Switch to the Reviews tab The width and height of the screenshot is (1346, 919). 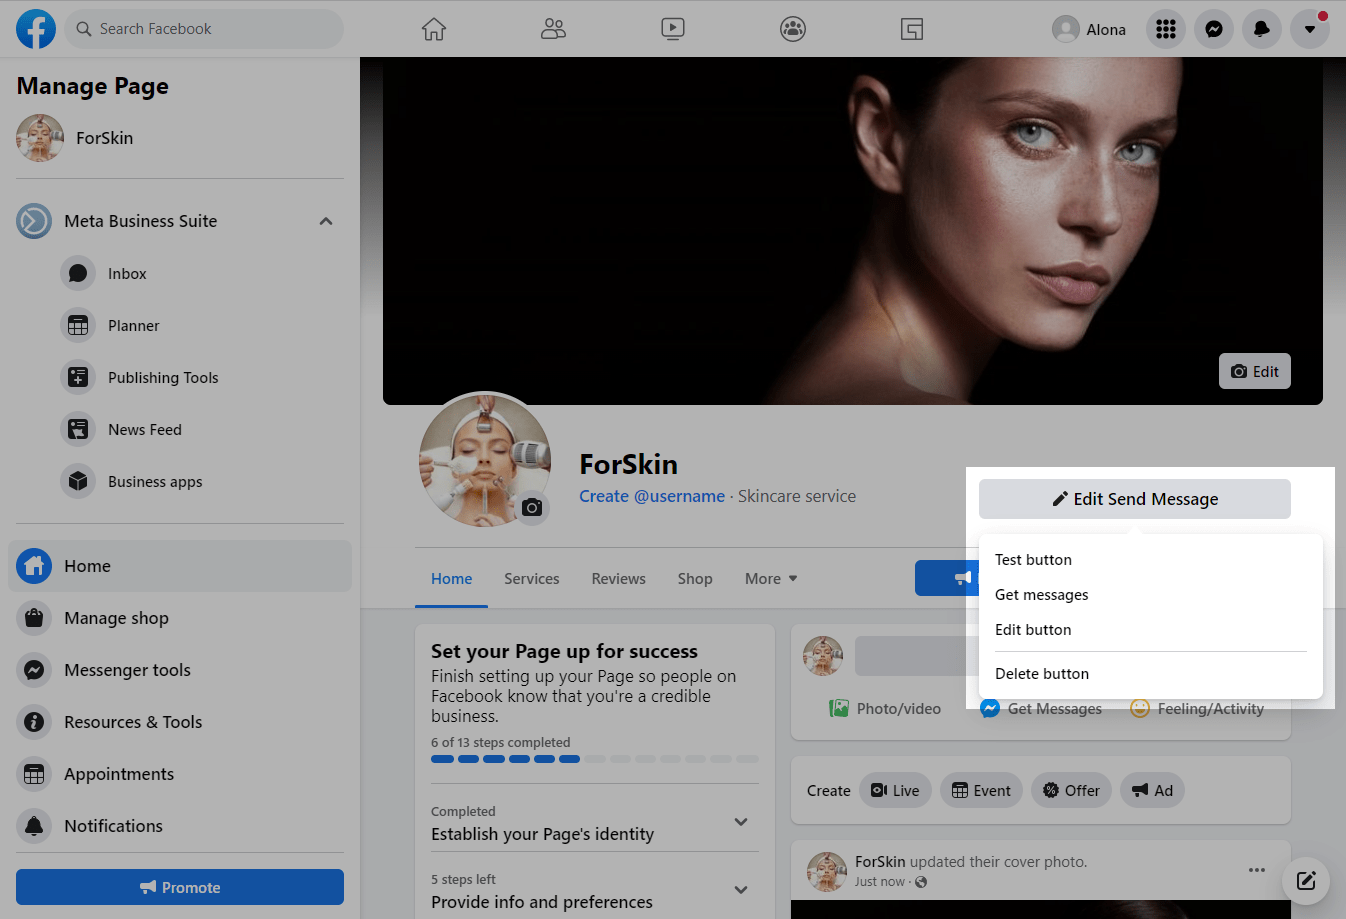618,579
